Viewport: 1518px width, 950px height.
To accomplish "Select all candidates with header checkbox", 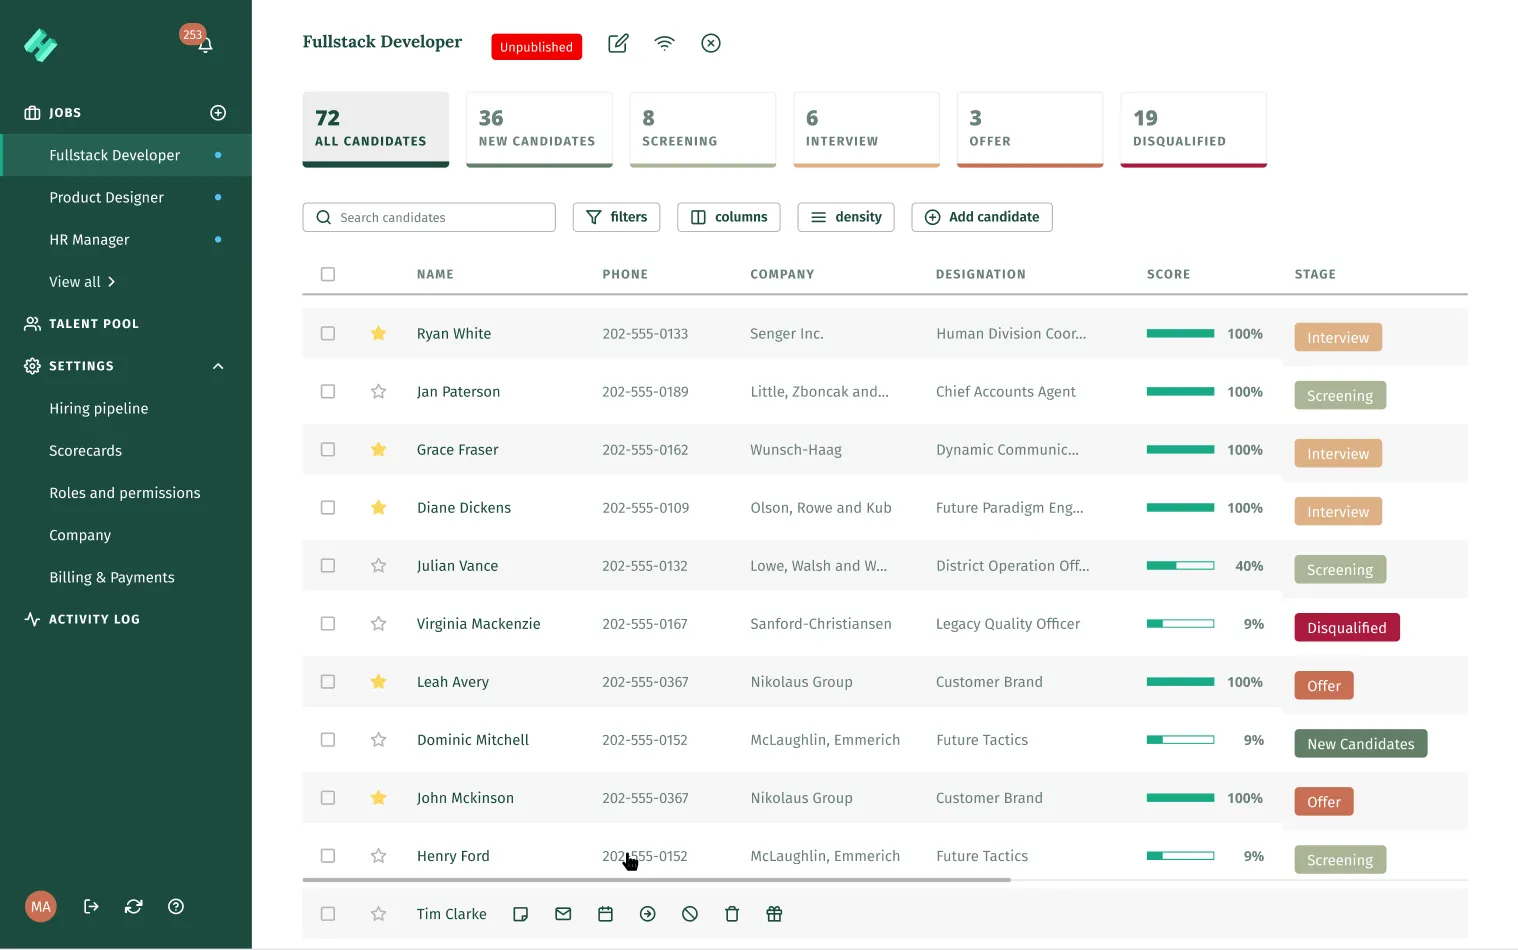I will pos(328,274).
